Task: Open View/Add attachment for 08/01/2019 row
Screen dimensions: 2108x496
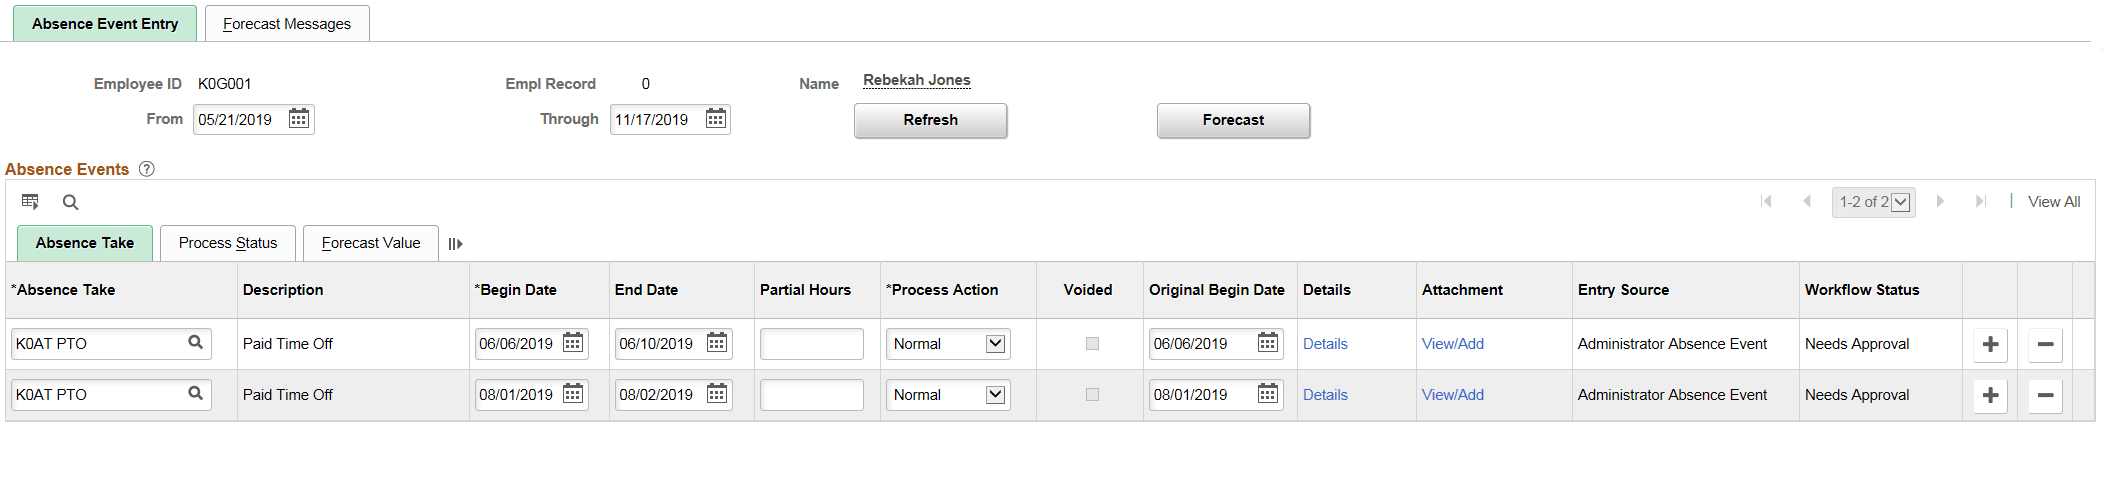Action: (x=1453, y=395)
